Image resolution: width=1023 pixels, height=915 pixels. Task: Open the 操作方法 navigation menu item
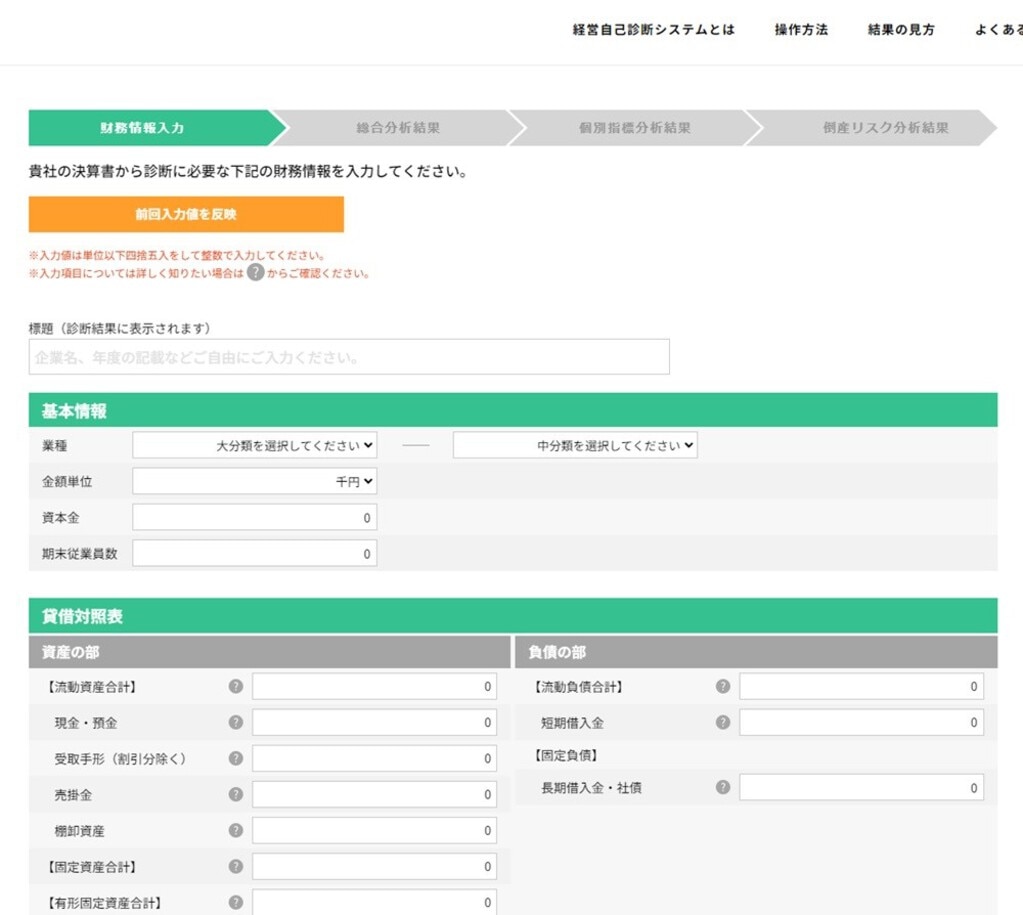click(799, 30)
